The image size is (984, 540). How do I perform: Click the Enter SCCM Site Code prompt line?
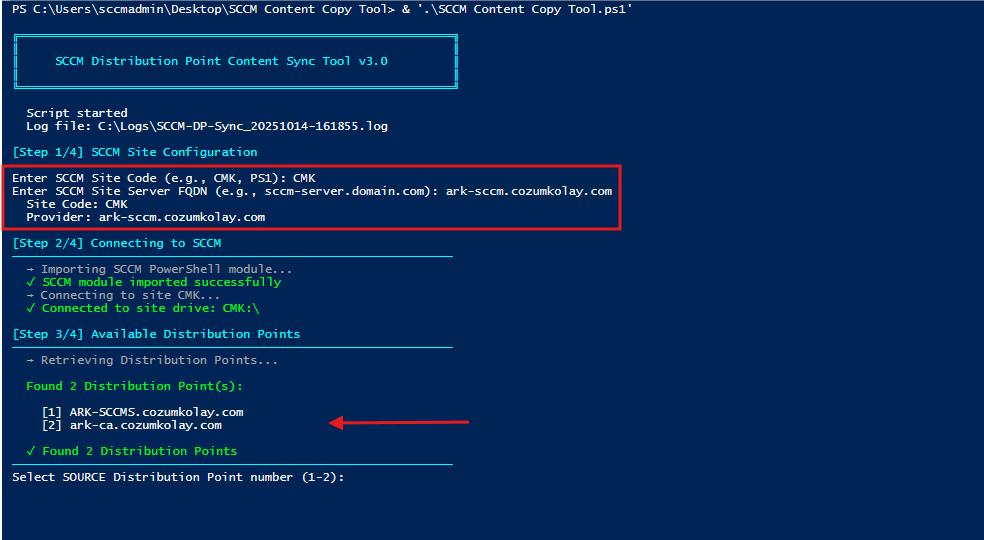[x=164, y=177]
